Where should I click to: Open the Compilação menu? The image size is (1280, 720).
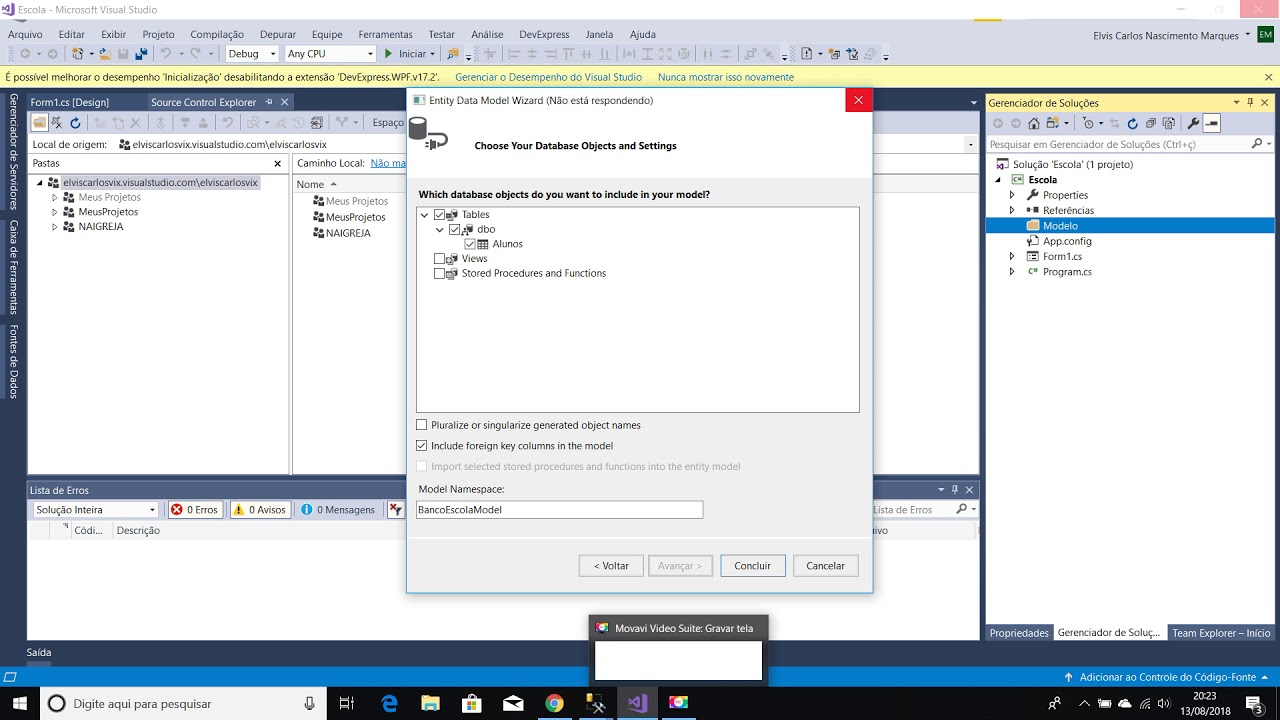(x=217, y=34)
